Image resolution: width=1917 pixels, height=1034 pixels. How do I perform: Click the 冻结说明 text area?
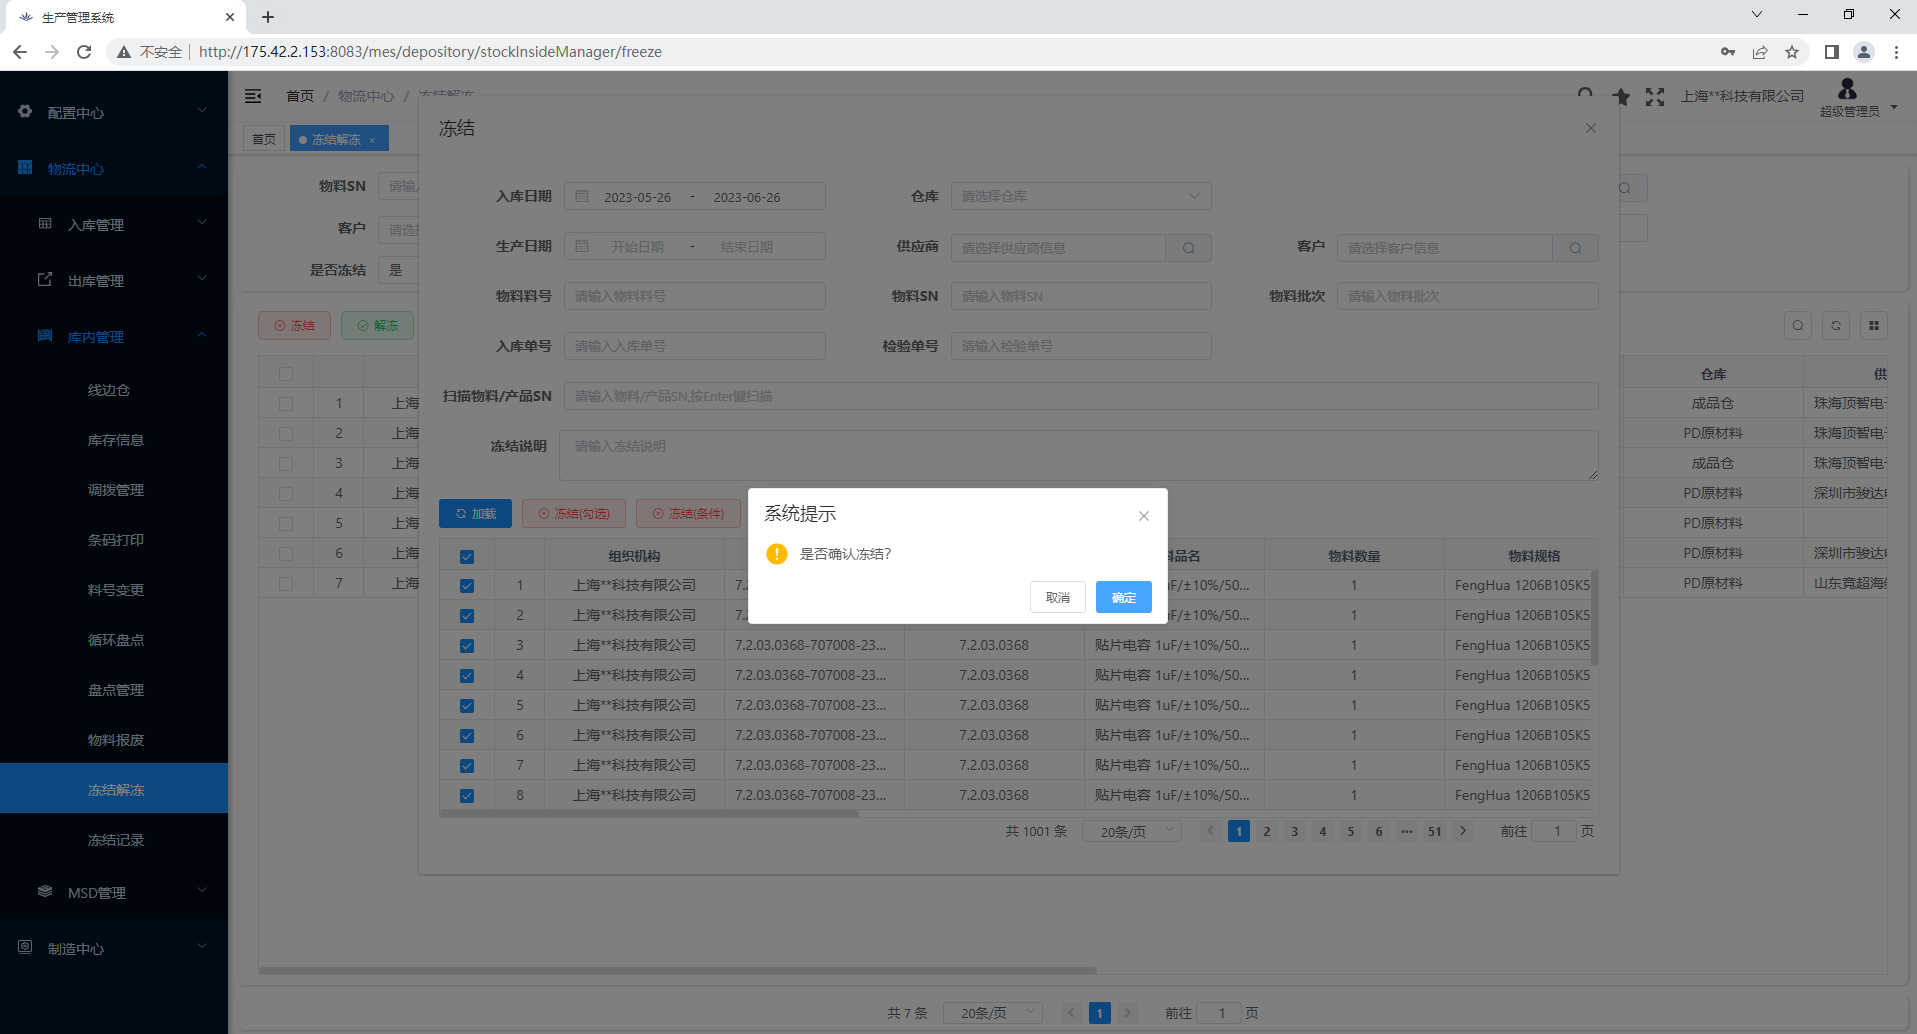[x=1079, y=455]
